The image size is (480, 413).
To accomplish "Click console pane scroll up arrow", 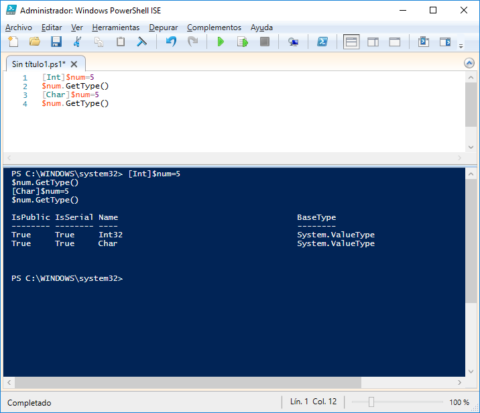I will (x=471, y=174).
